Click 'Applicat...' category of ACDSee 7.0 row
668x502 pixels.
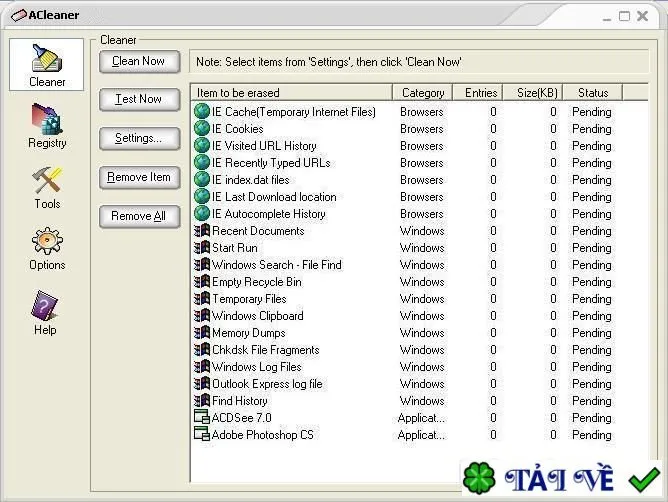[421, 418]
